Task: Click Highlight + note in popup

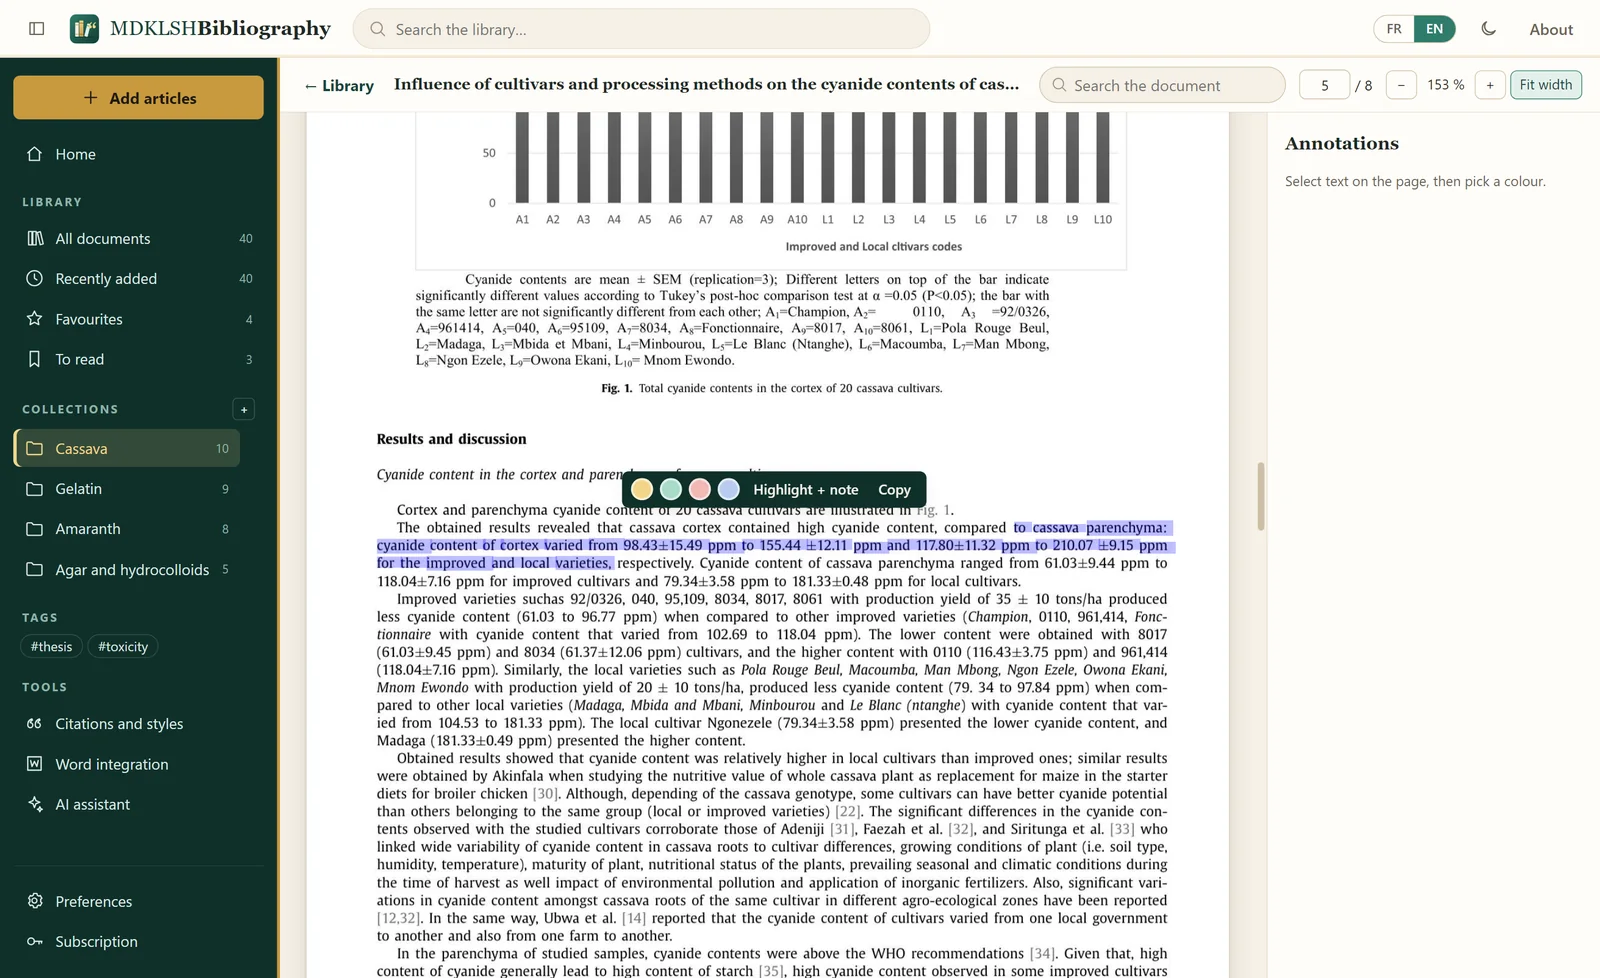Action: (806, 489)
